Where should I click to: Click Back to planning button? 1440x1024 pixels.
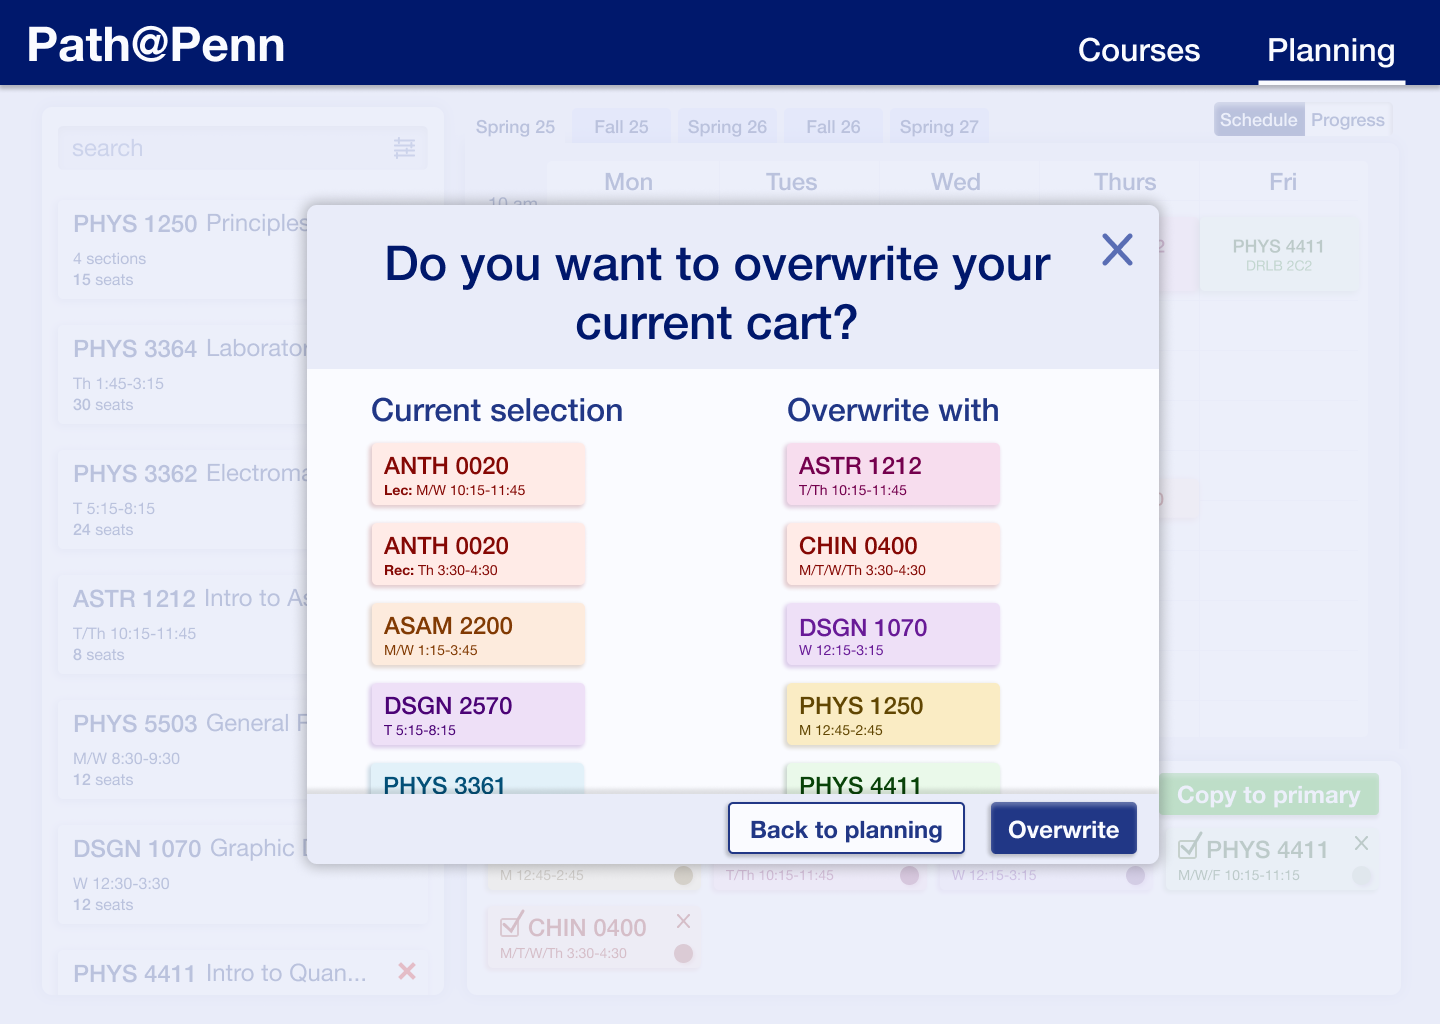tap(846, 829)
